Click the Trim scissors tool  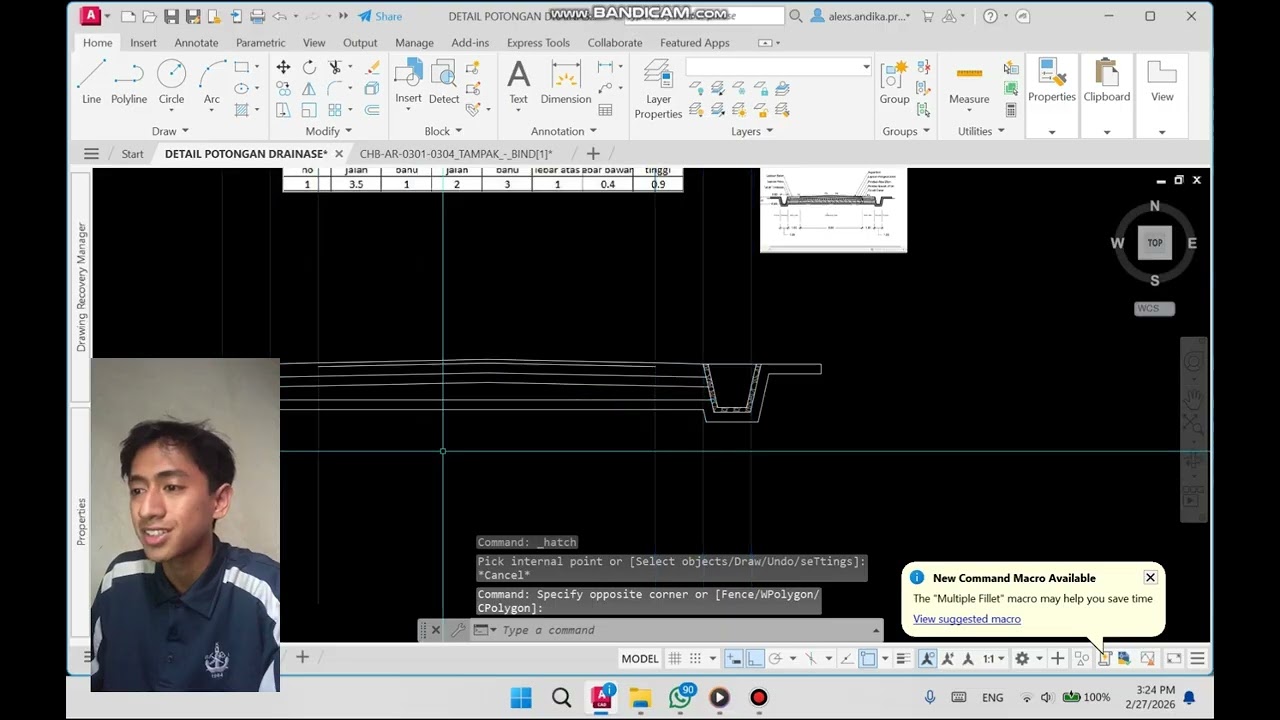335,67
